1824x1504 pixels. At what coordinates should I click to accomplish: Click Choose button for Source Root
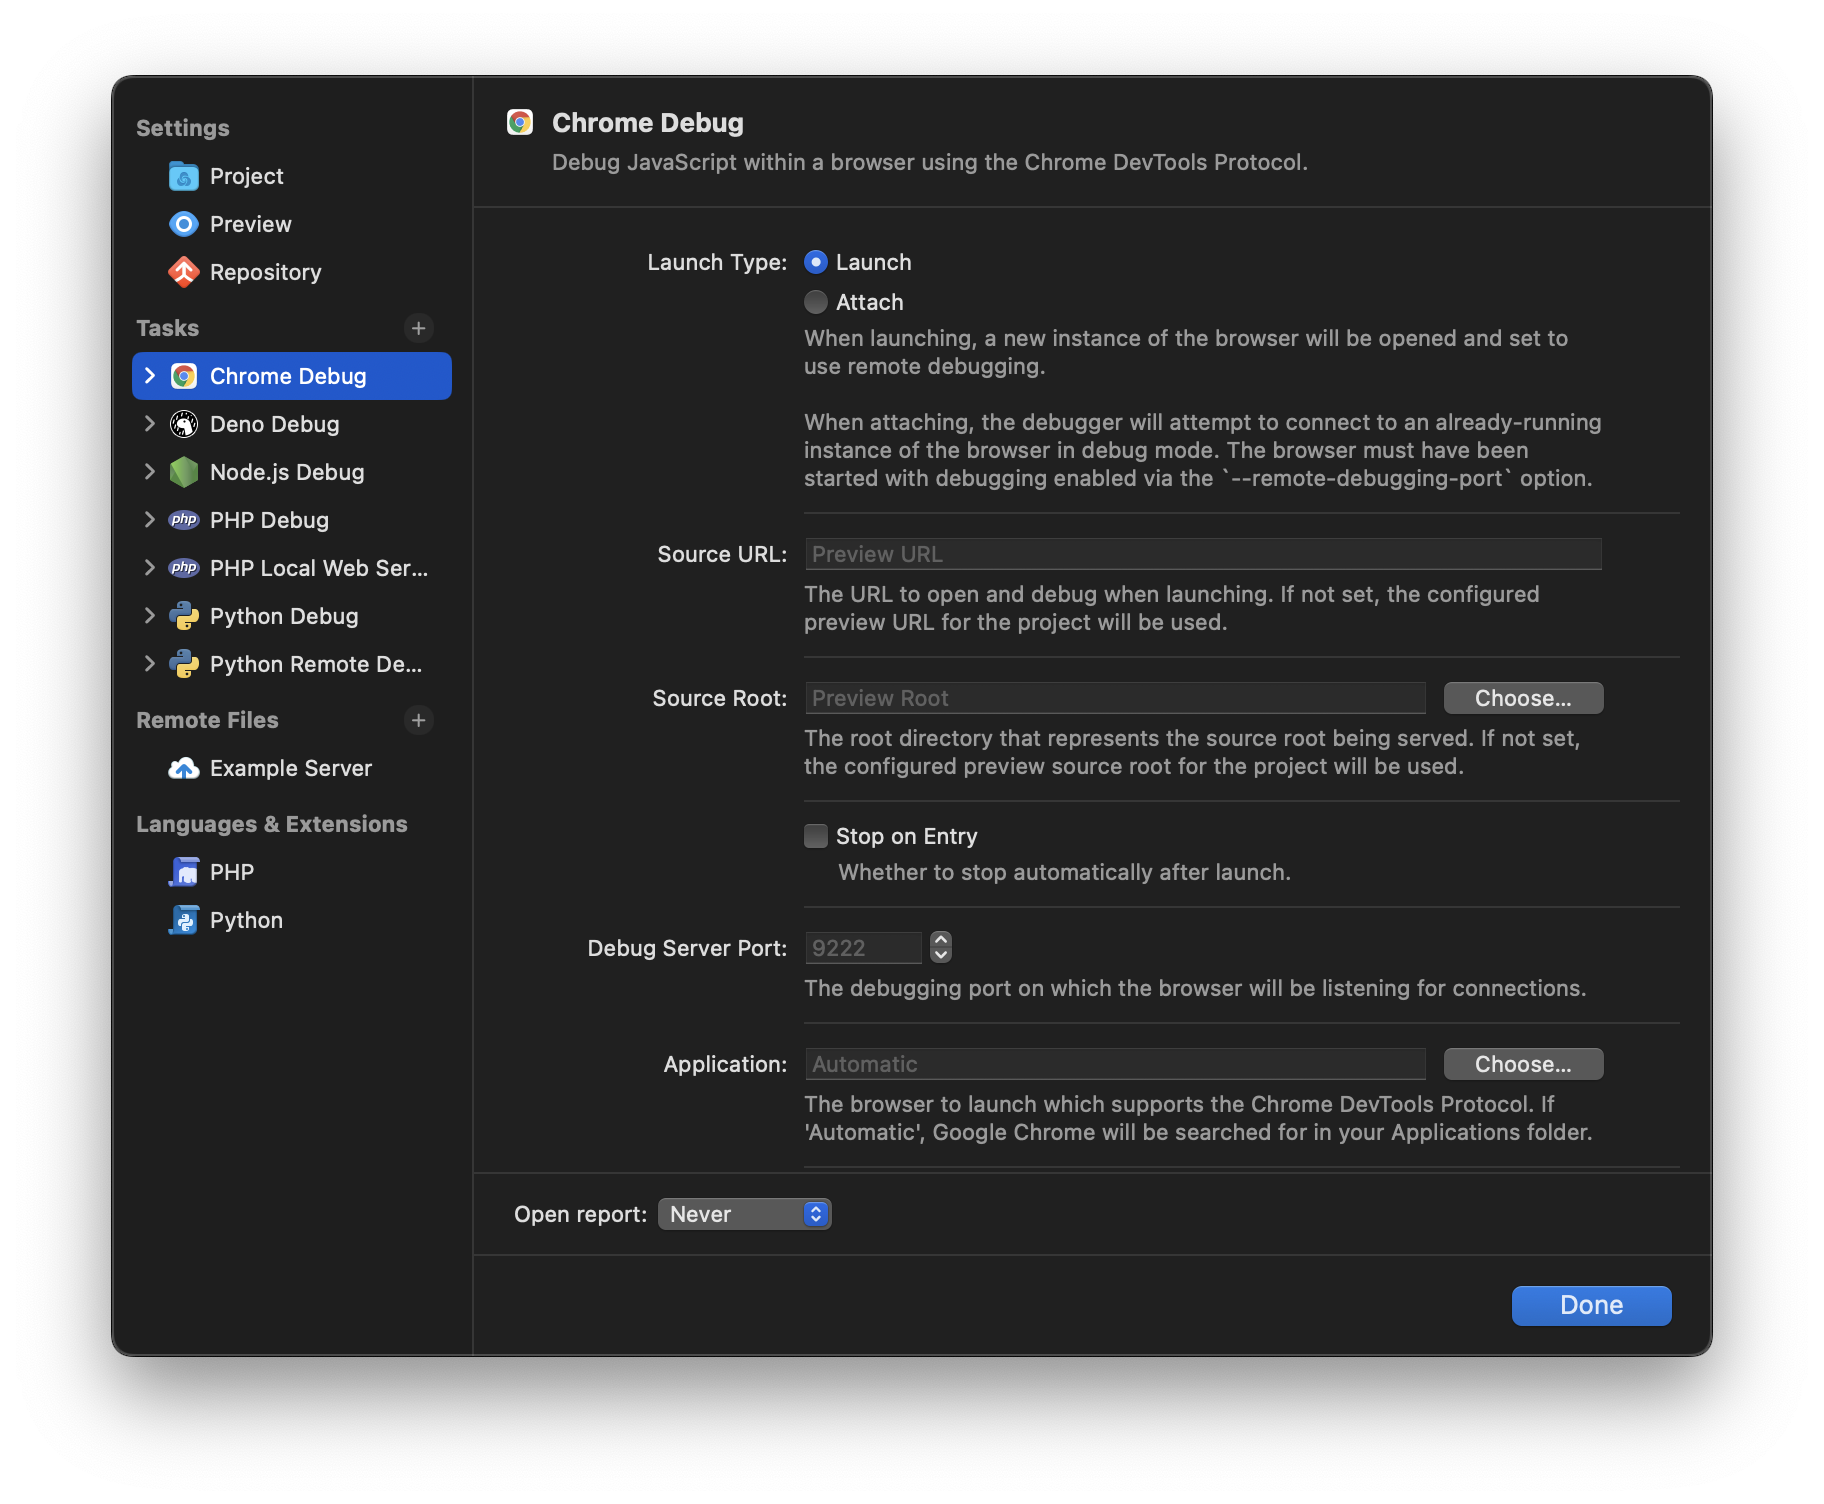coord(1522,698)
